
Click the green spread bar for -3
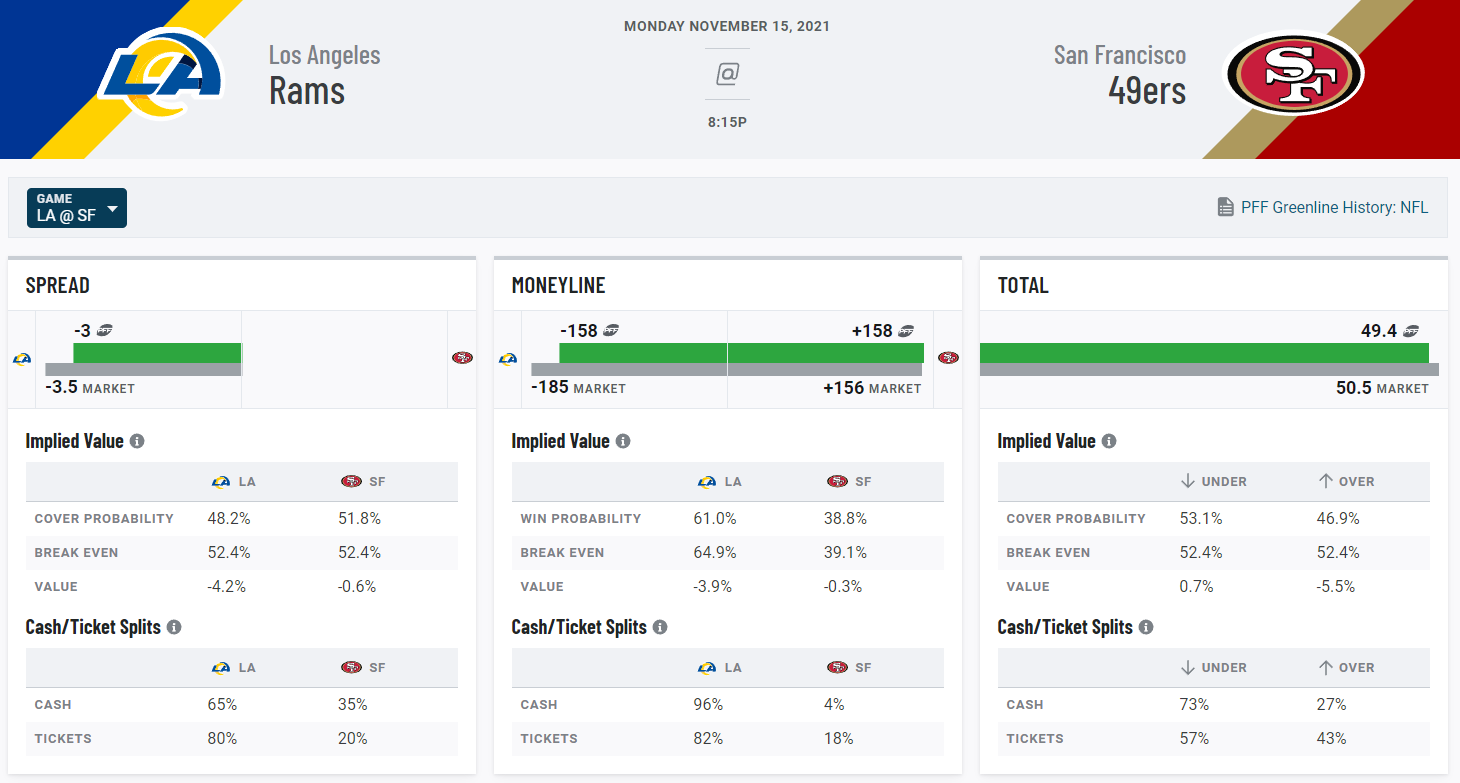[x=157, y=353]
